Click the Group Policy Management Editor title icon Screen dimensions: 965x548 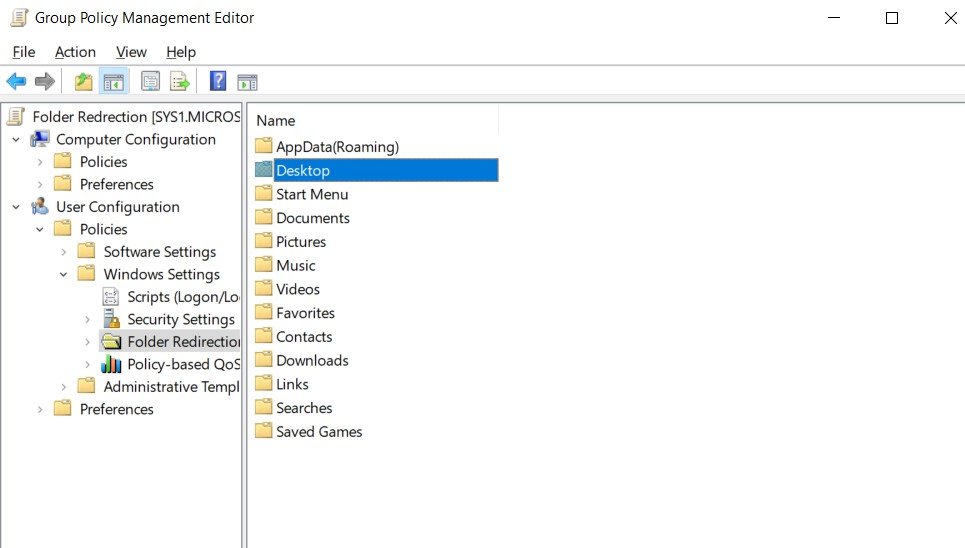tap(19, 17)
